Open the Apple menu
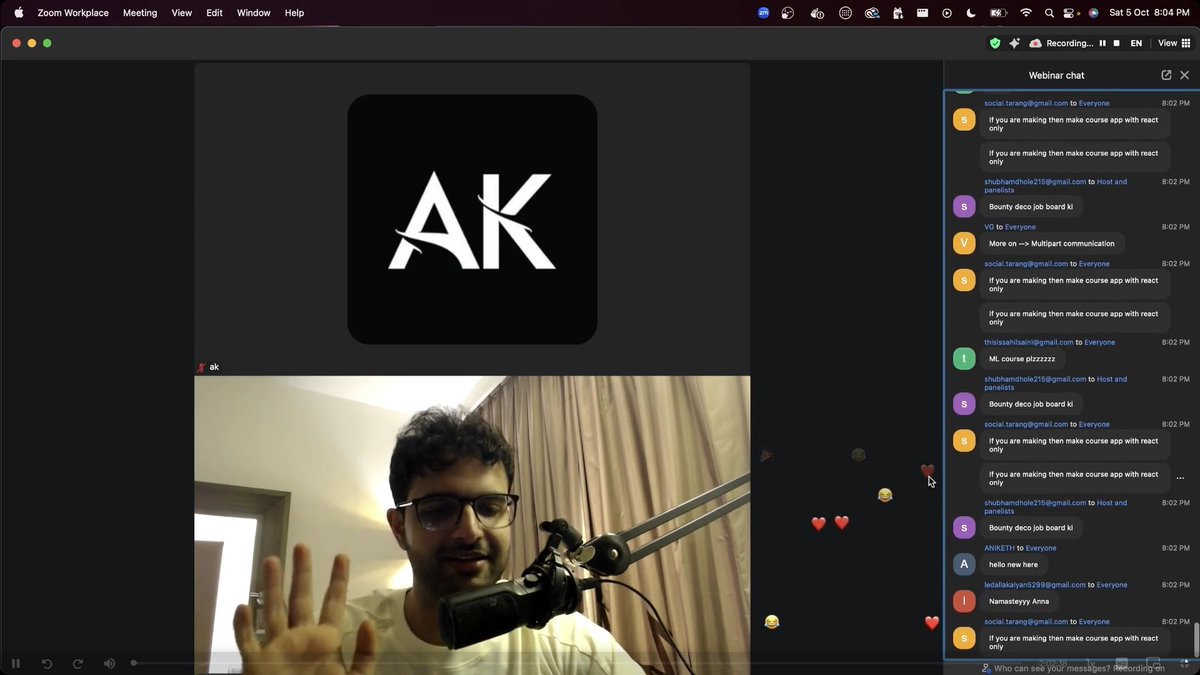Viewport: 1200px width, 675px height. [18, 13]
